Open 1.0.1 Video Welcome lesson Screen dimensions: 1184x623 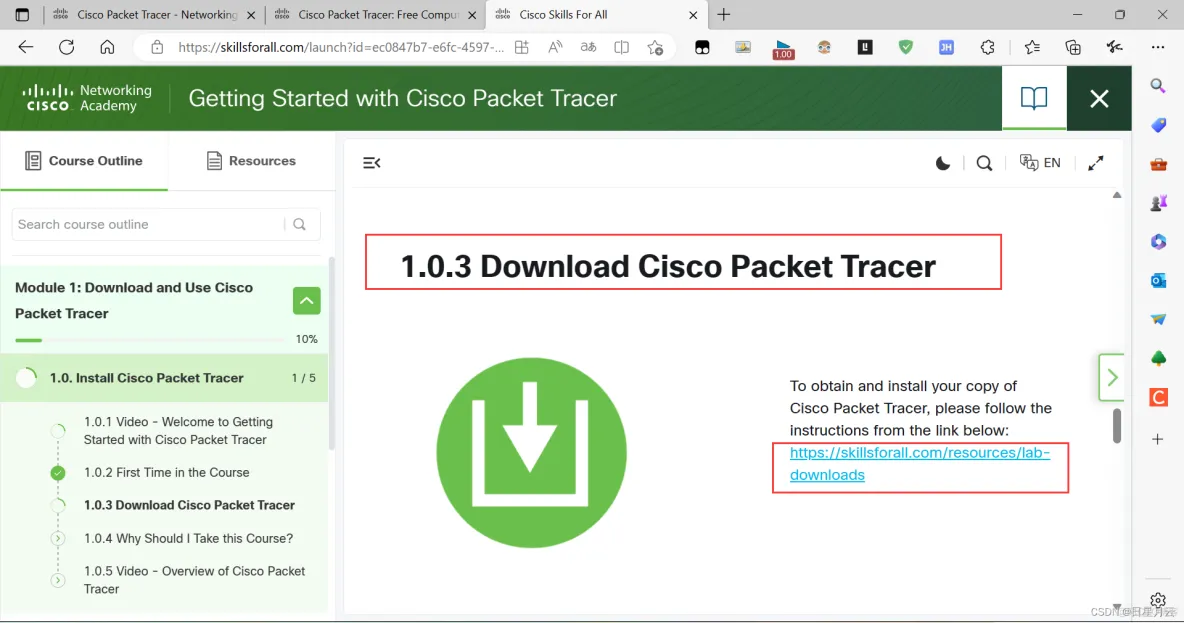[178, 430]
